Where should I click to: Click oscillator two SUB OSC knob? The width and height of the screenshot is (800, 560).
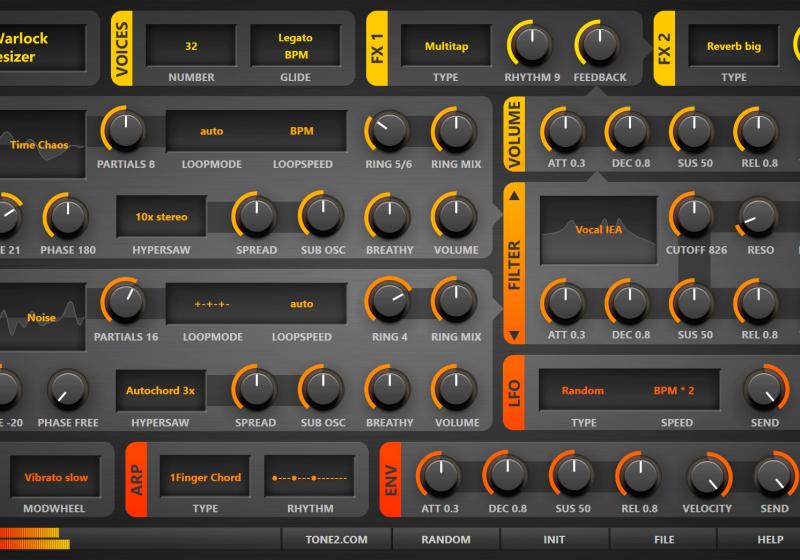(322, 389)
